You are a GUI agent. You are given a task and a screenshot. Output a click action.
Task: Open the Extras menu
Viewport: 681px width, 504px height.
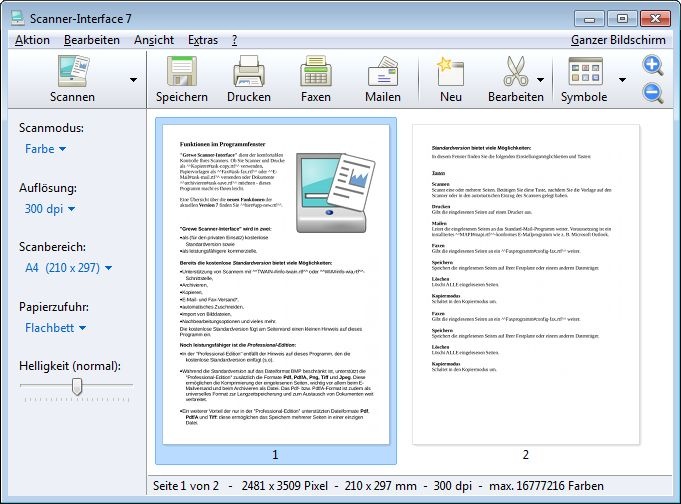pyautogui.click(x=203, y=40)
